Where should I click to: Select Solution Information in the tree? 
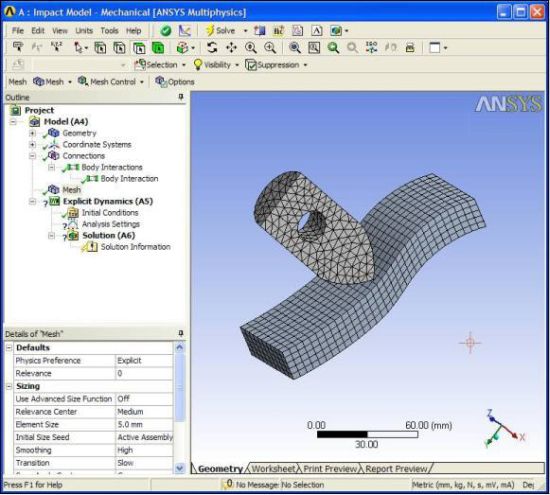pyautogui.click(x=135, y=247)
